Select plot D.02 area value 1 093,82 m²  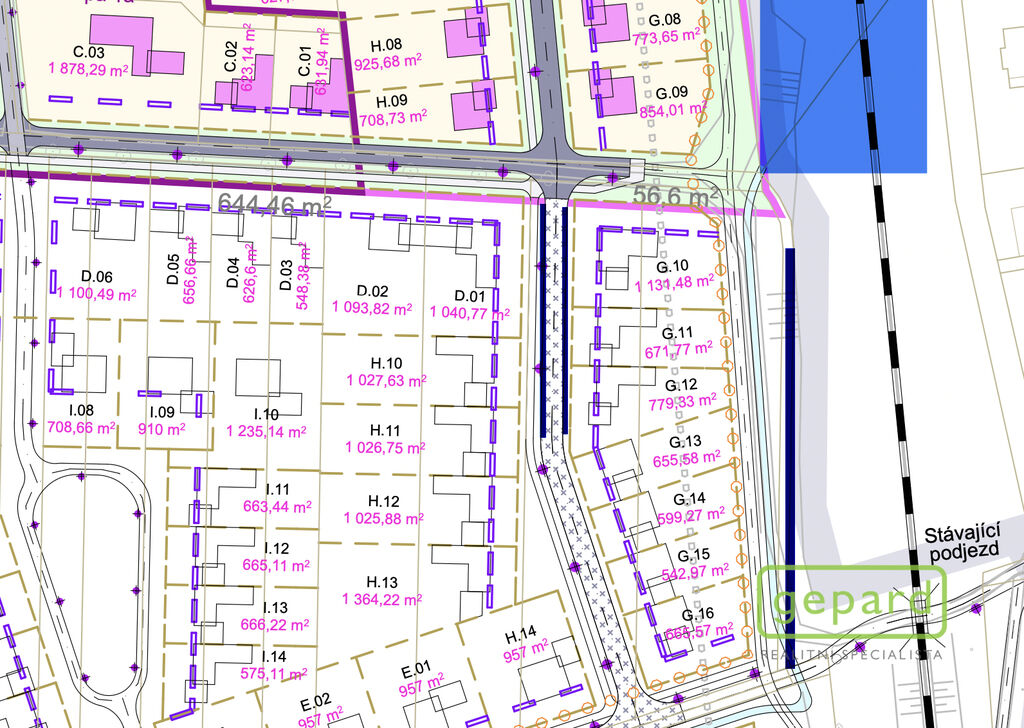373,308
